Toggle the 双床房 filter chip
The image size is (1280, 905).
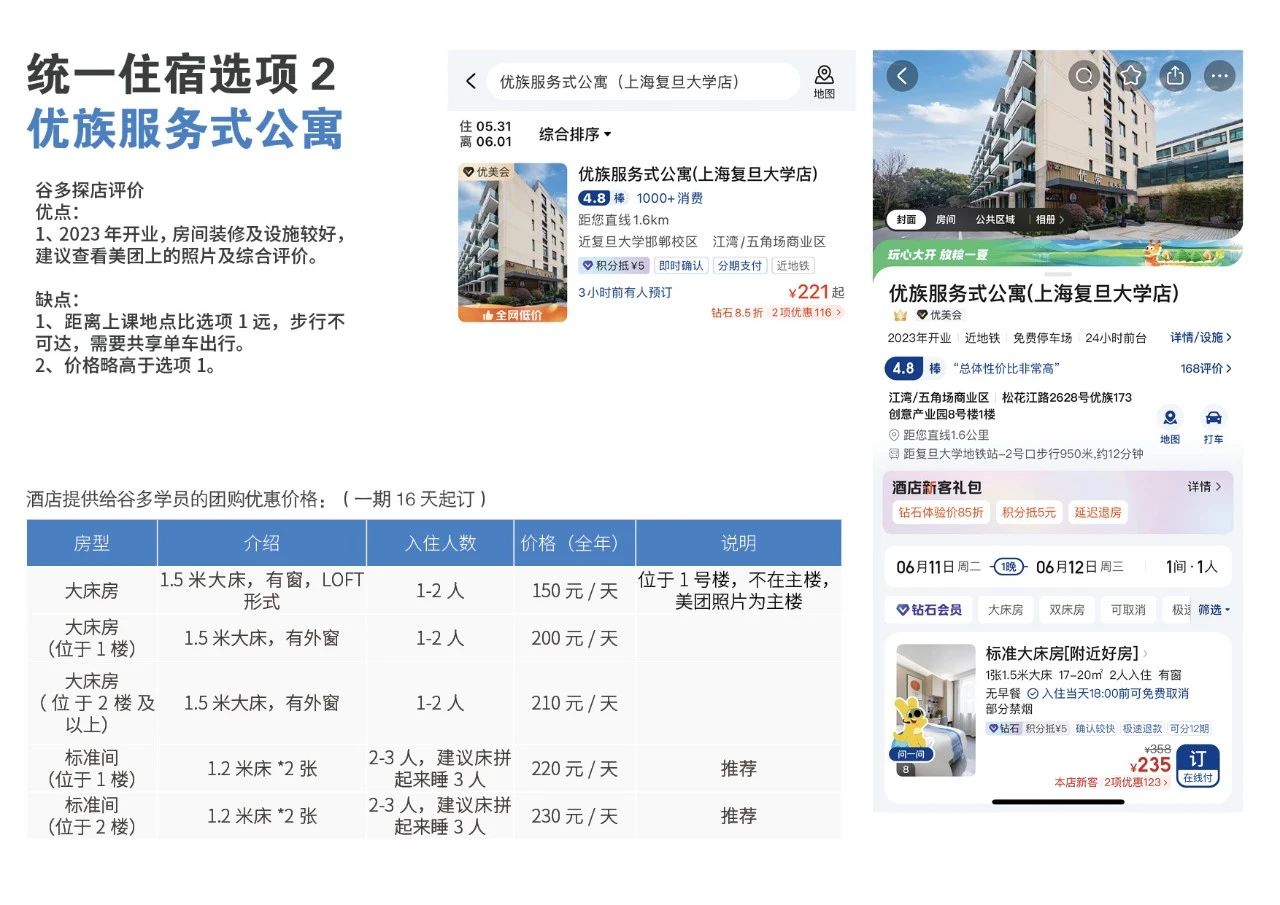[1067, 609]
